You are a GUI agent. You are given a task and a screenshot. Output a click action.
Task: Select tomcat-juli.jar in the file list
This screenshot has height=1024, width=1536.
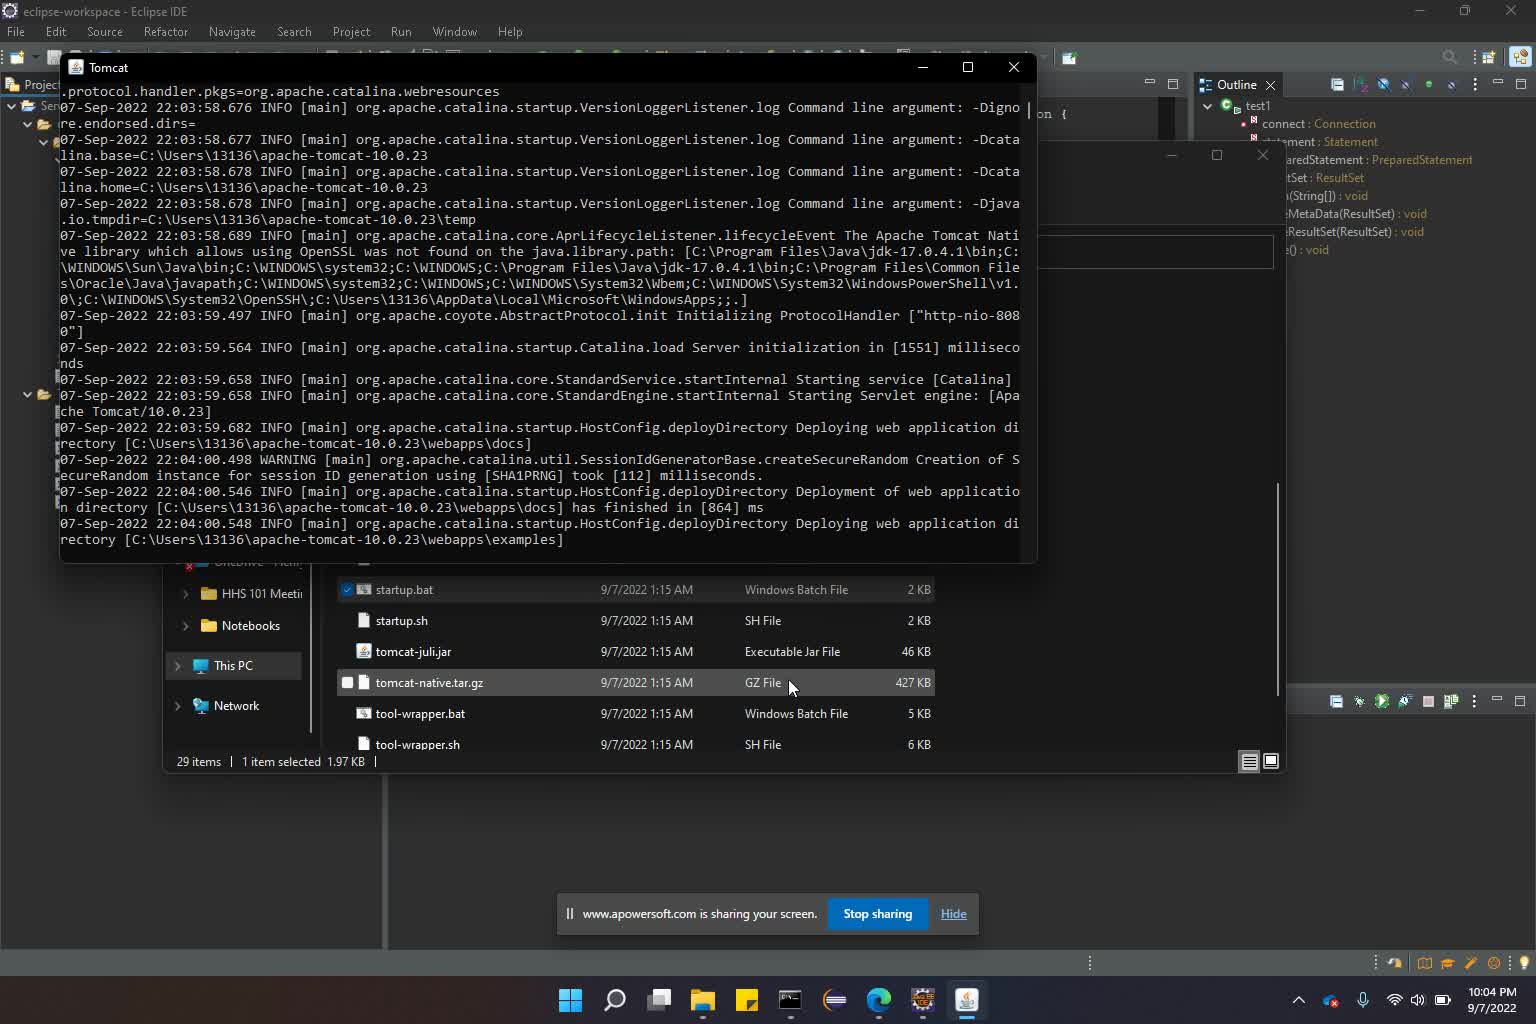(x=636, y=652)
